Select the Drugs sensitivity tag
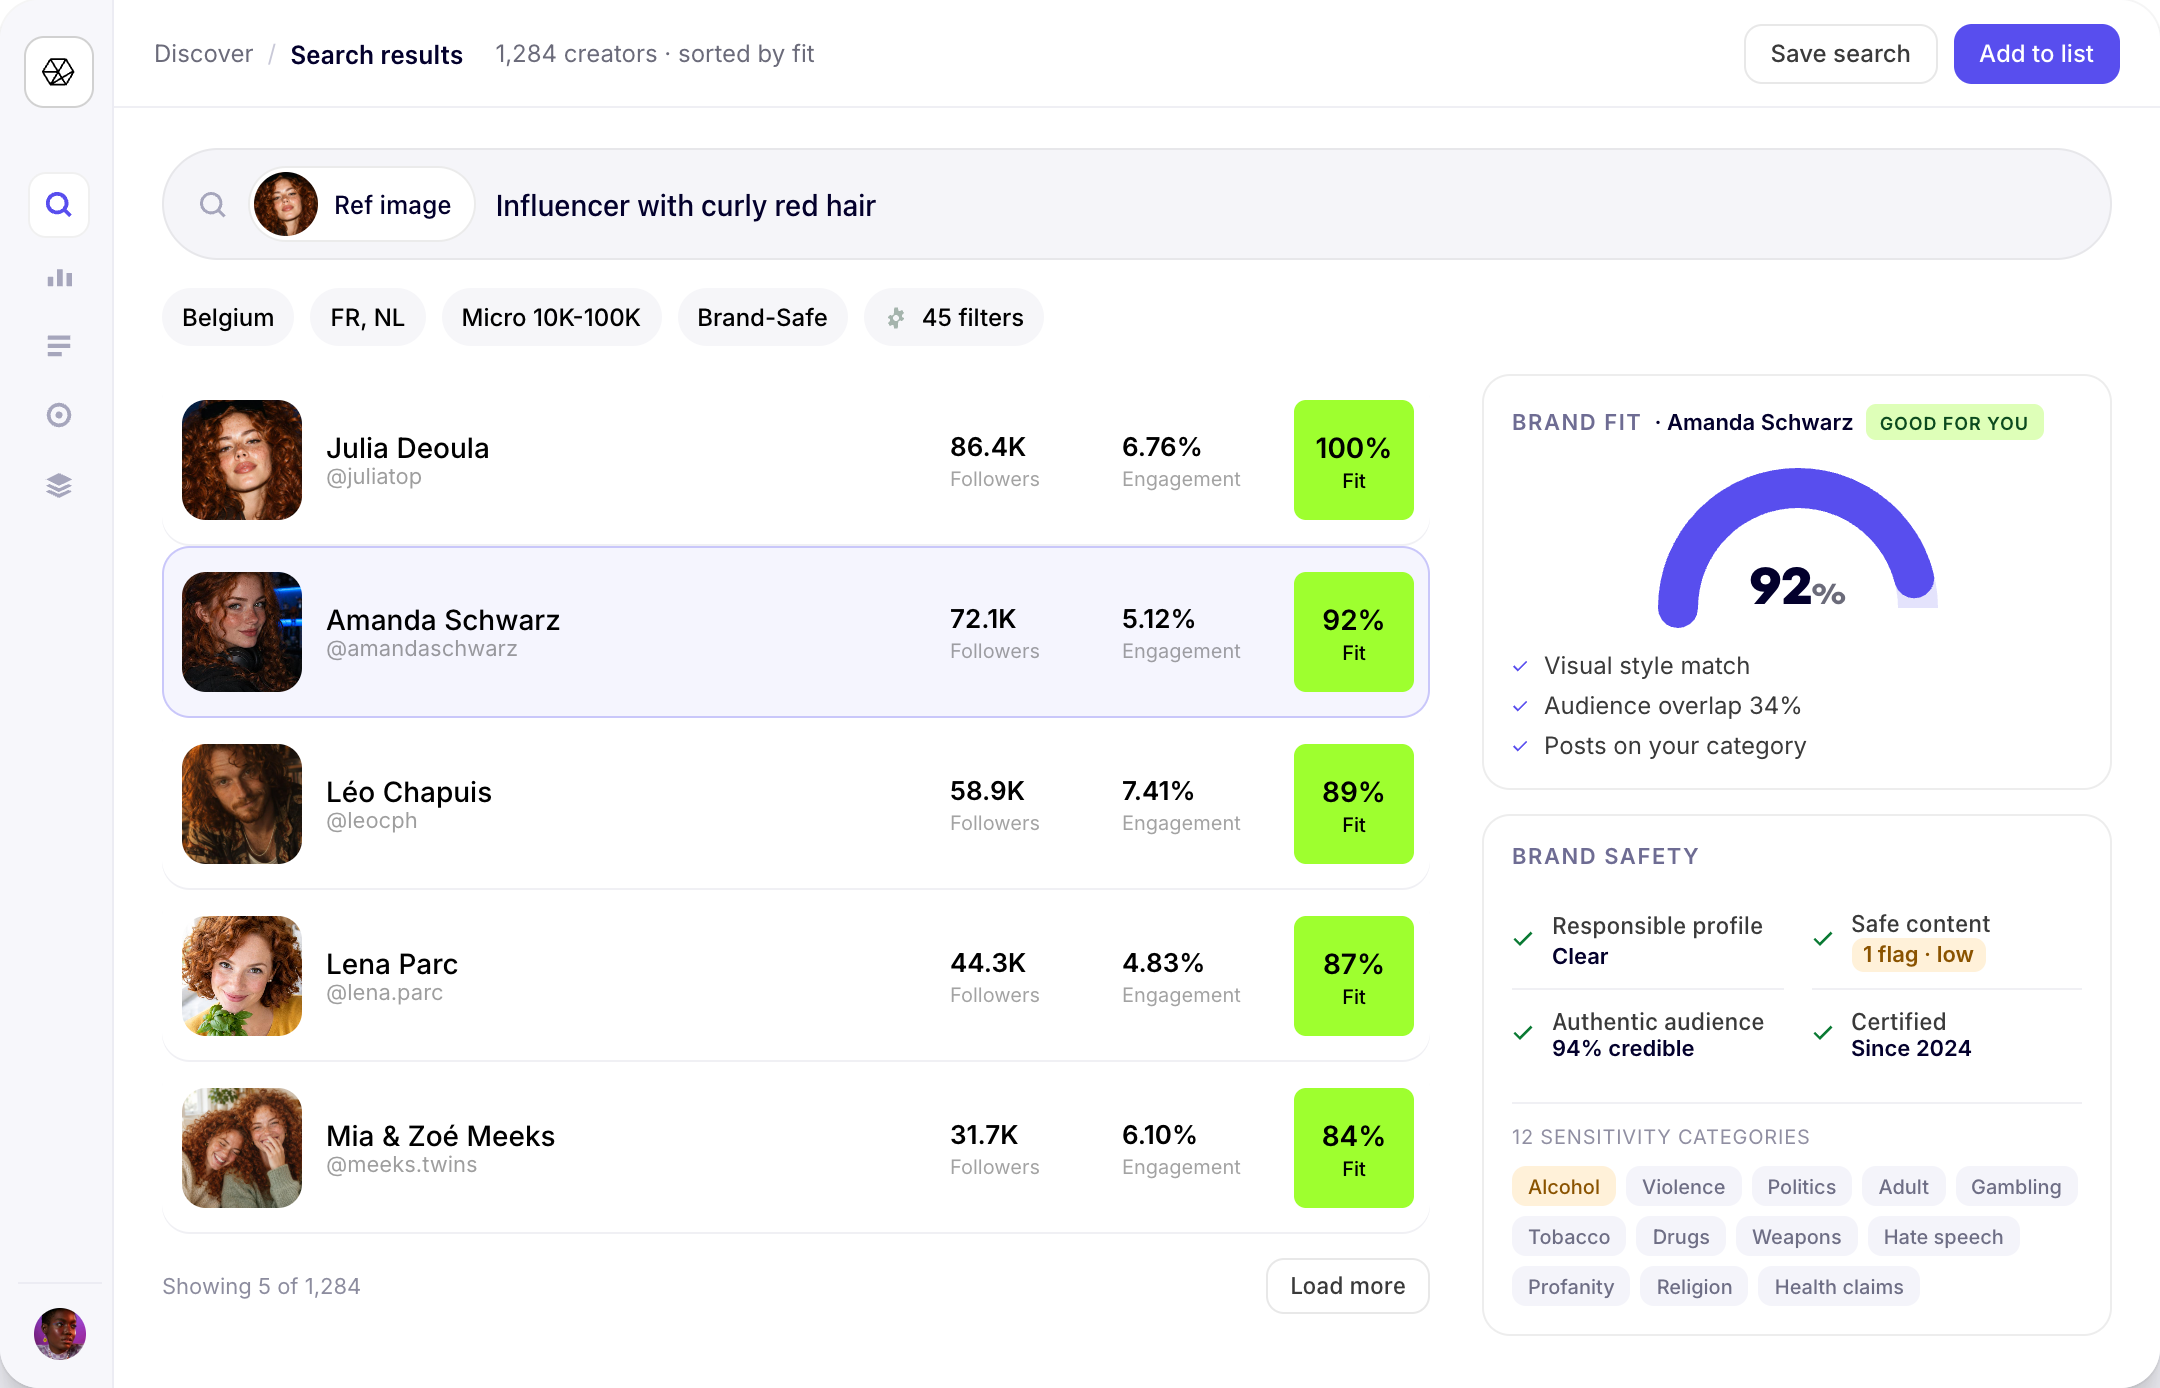 (1681, 1237)
